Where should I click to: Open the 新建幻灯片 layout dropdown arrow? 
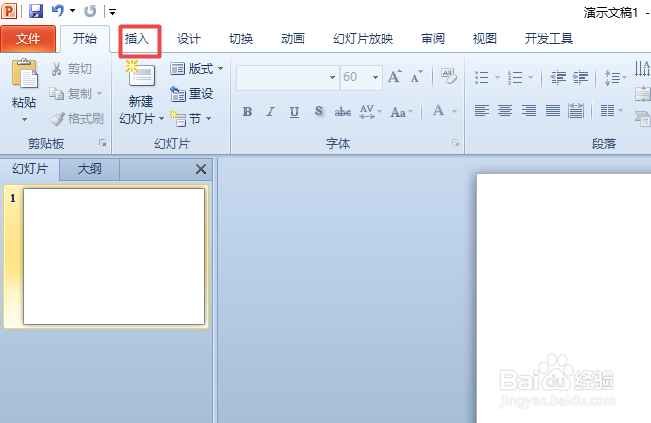point(162,119)
